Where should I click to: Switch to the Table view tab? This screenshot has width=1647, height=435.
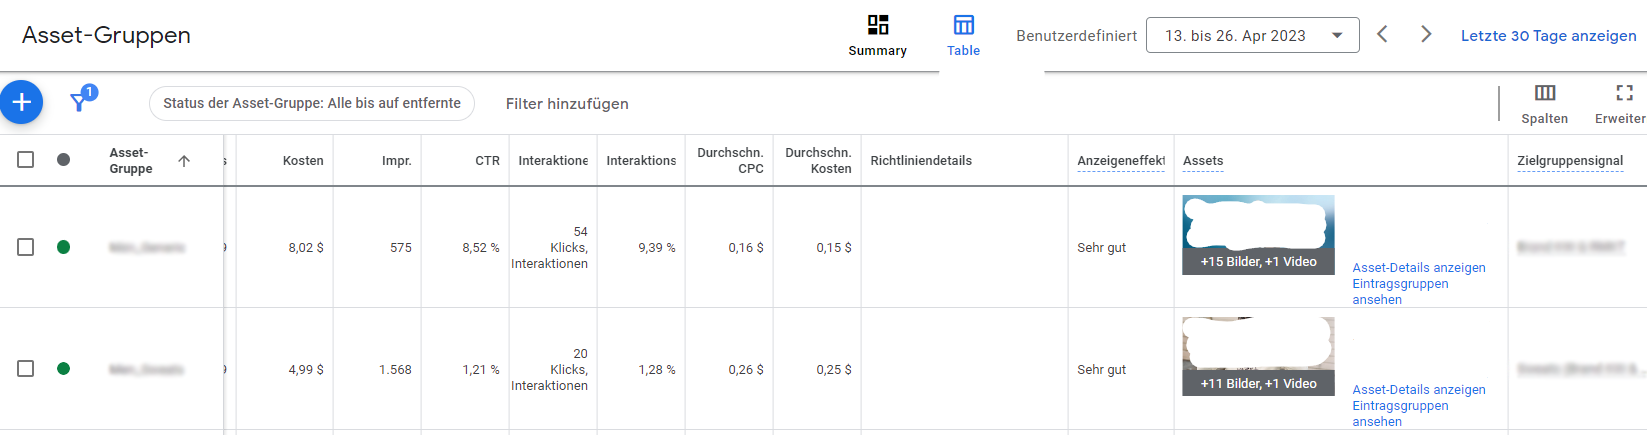963,36
